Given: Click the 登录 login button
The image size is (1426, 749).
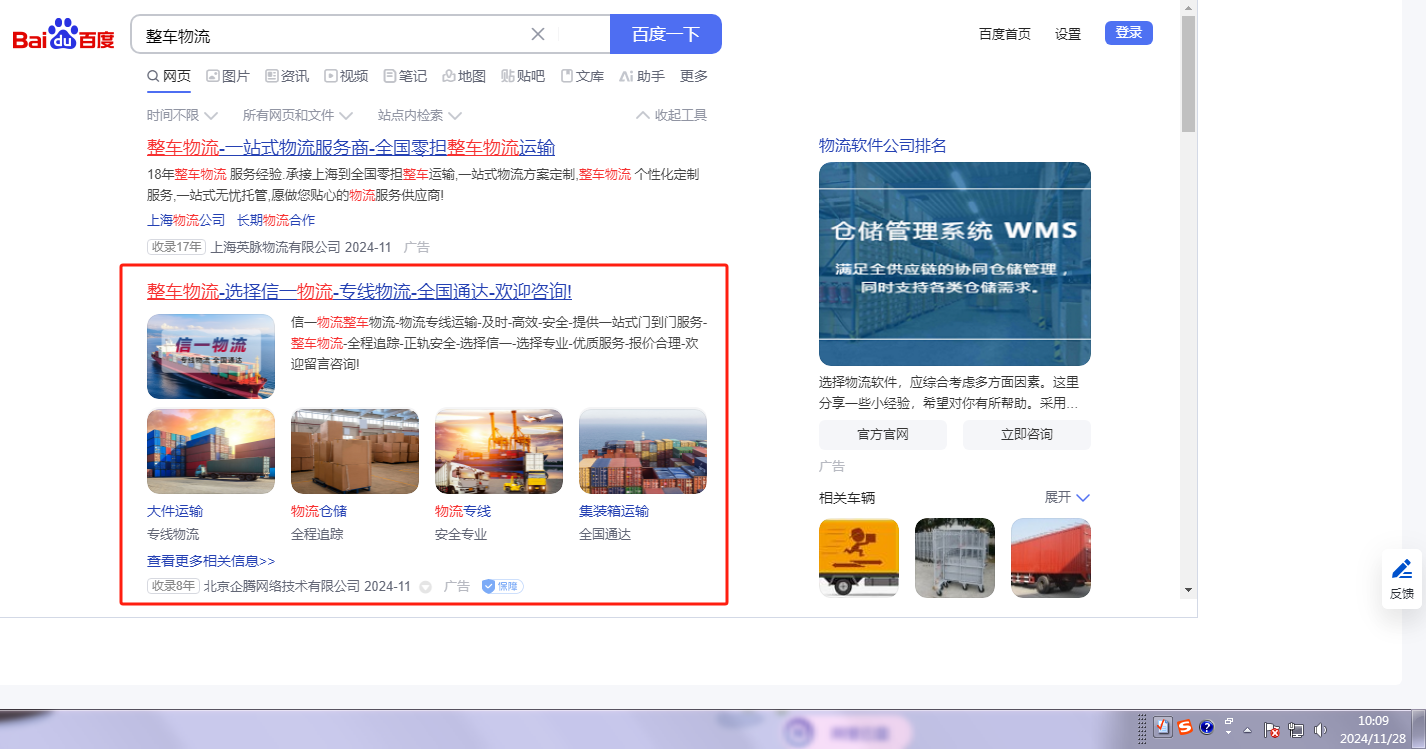Looking at the screenshot, I should coord(1129,33).
